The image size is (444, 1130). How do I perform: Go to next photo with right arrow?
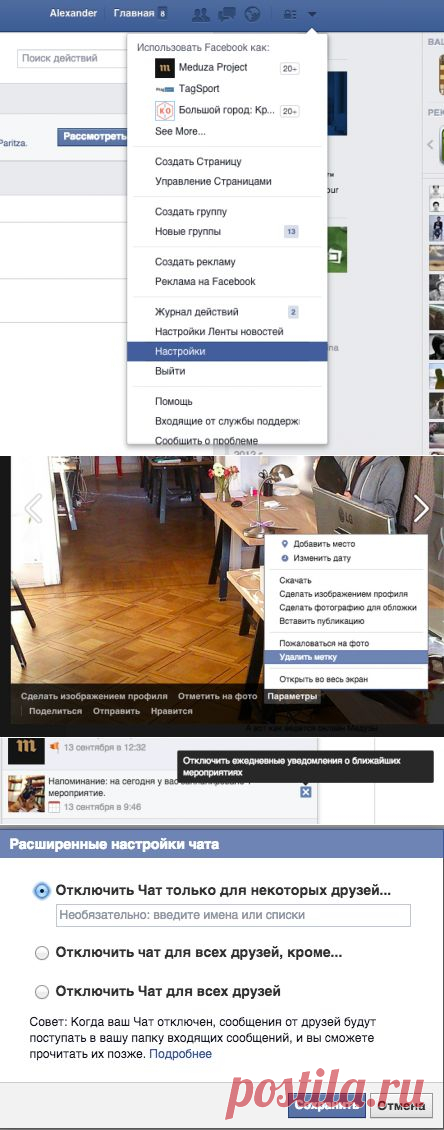click(x=422, y=508)
